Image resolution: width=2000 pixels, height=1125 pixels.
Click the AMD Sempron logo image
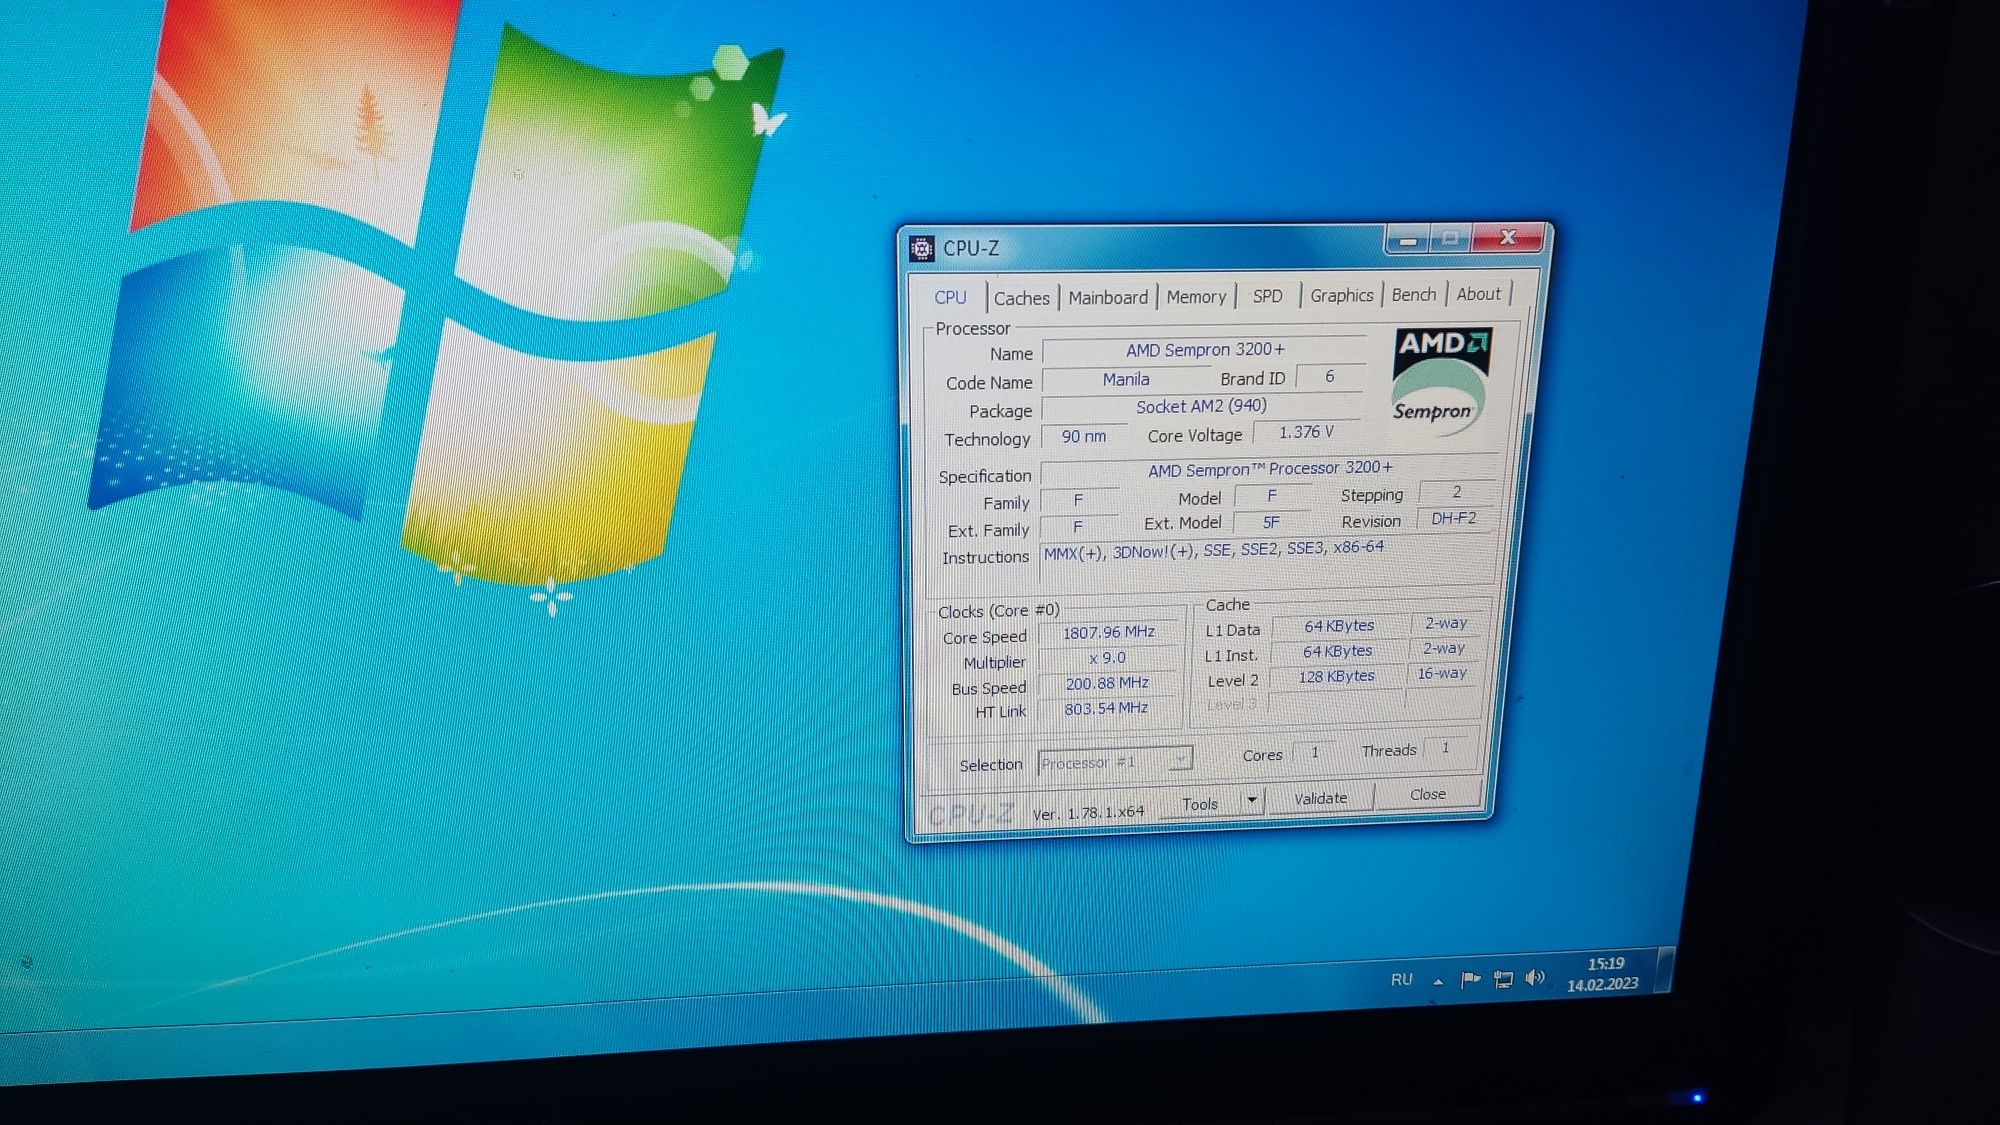pyautogui.click(x=1441, y=384)
